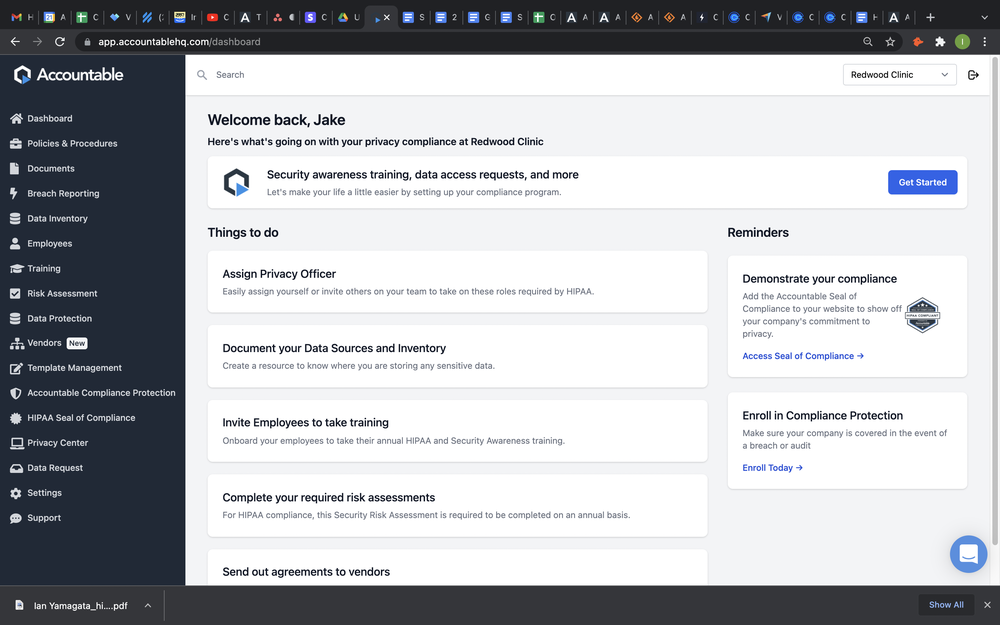Click the Employees person icon

[15, 244]
